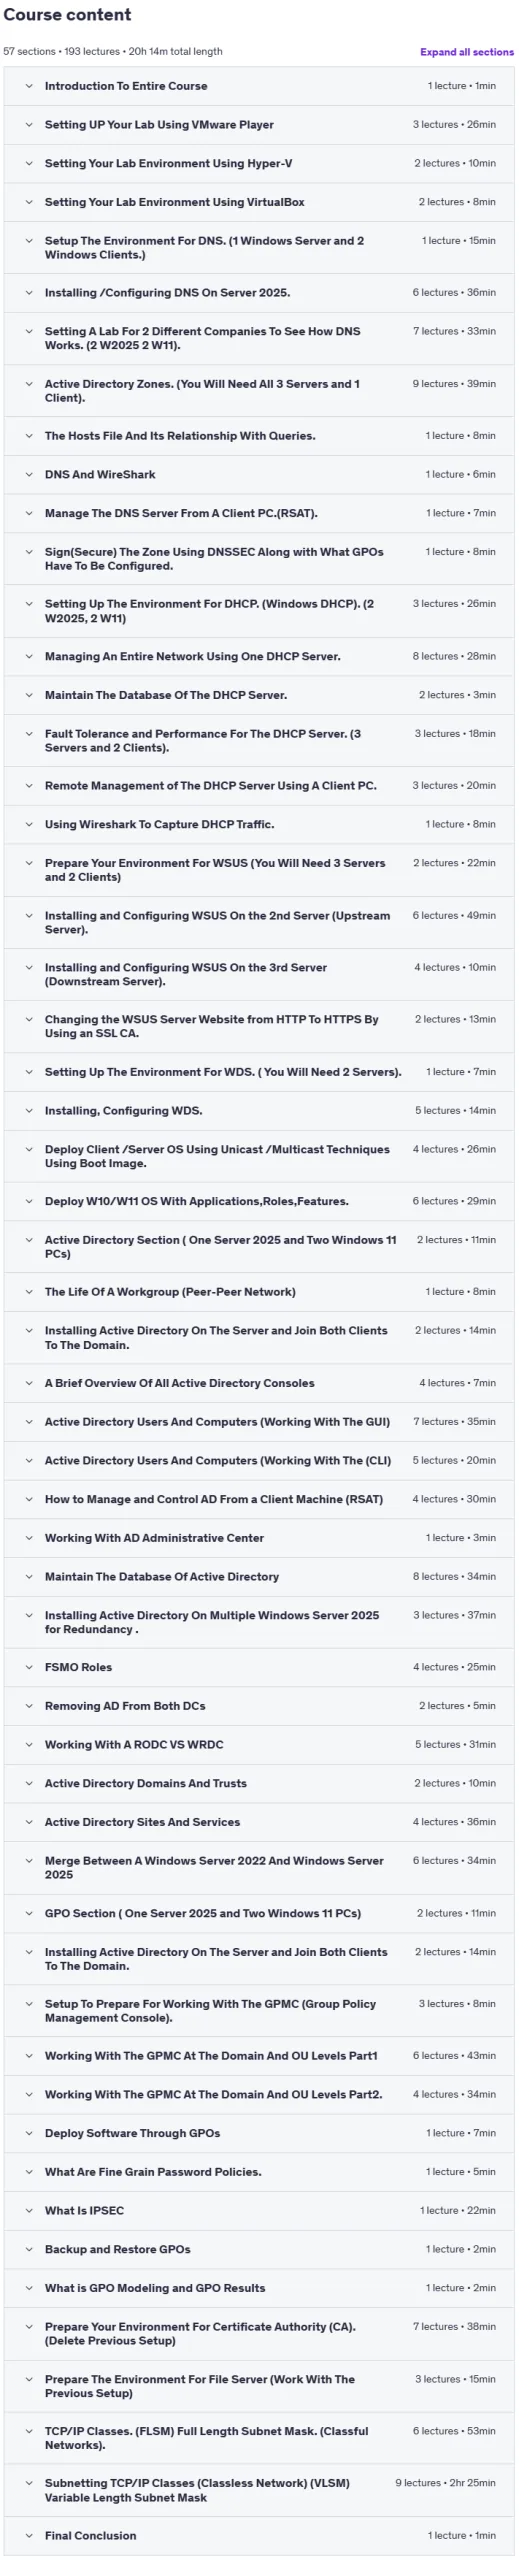The height and width of the screenshot is (2560, 519).
Task: Open What Are Fine Grain Password Policies
Action: [259, 2172]
